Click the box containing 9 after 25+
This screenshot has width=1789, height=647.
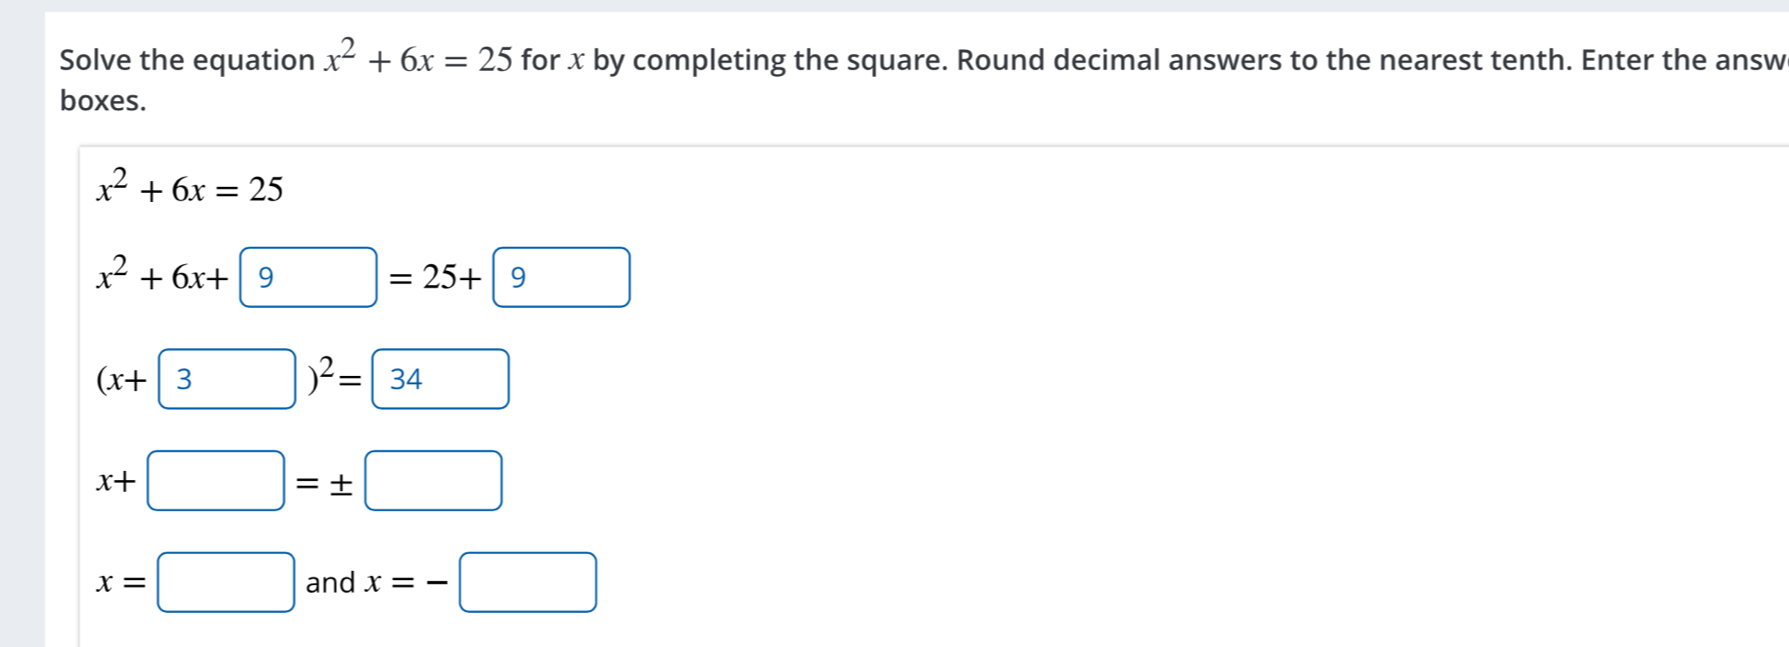point(561,277)
